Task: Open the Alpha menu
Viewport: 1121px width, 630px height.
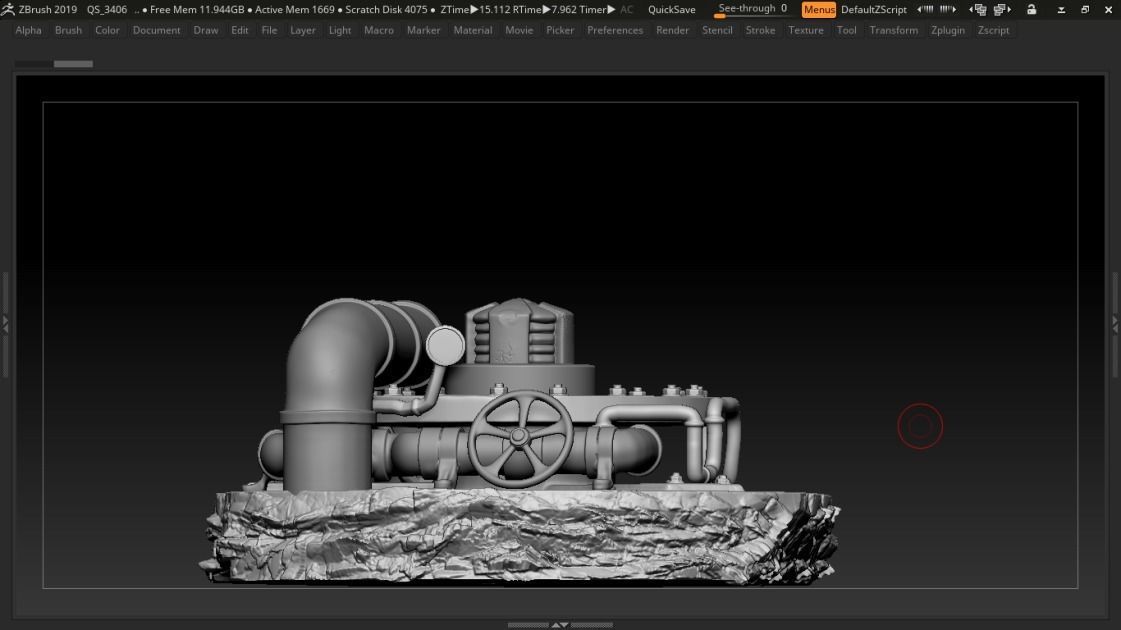Action: 29,30
